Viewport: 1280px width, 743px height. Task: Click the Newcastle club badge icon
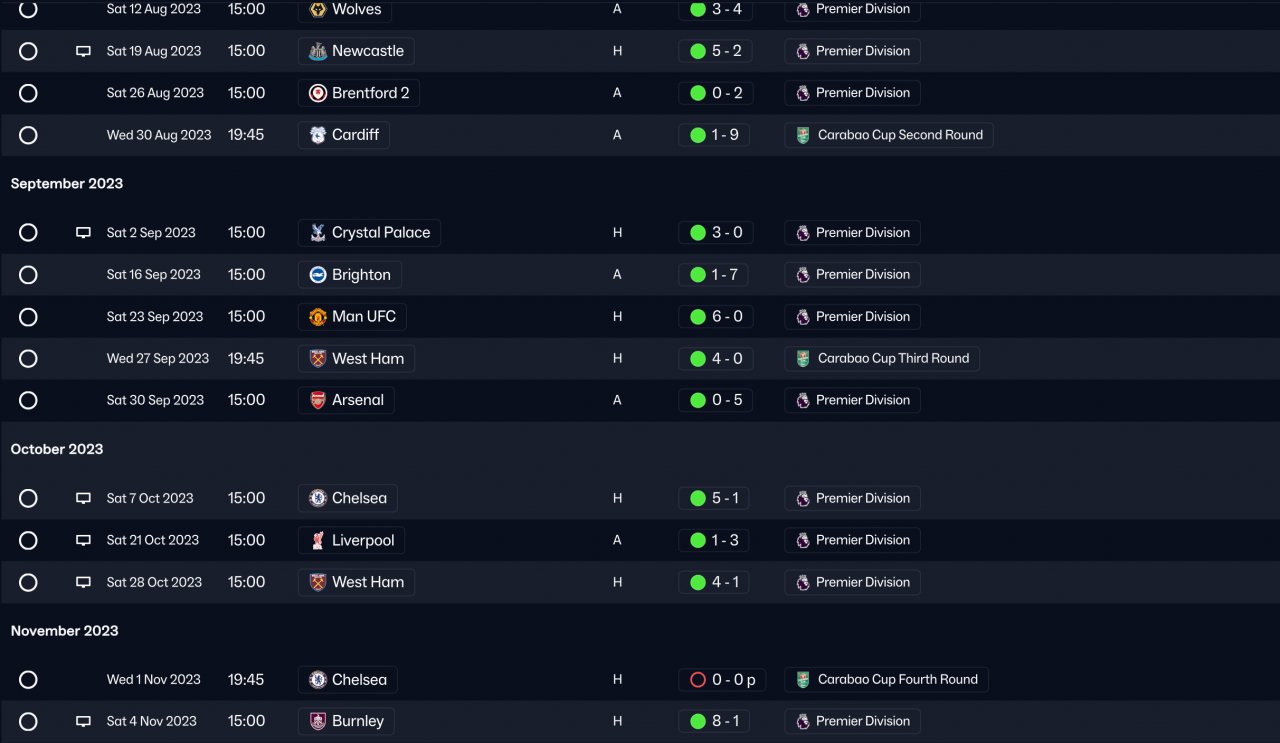(x=317, y=51)
